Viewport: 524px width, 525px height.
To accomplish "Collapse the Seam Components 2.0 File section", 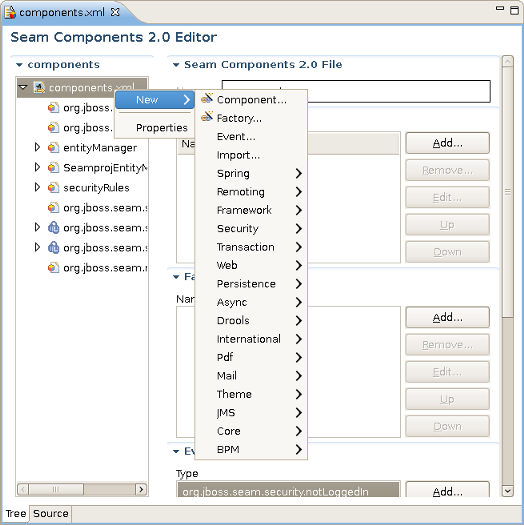I will (176, 65).
